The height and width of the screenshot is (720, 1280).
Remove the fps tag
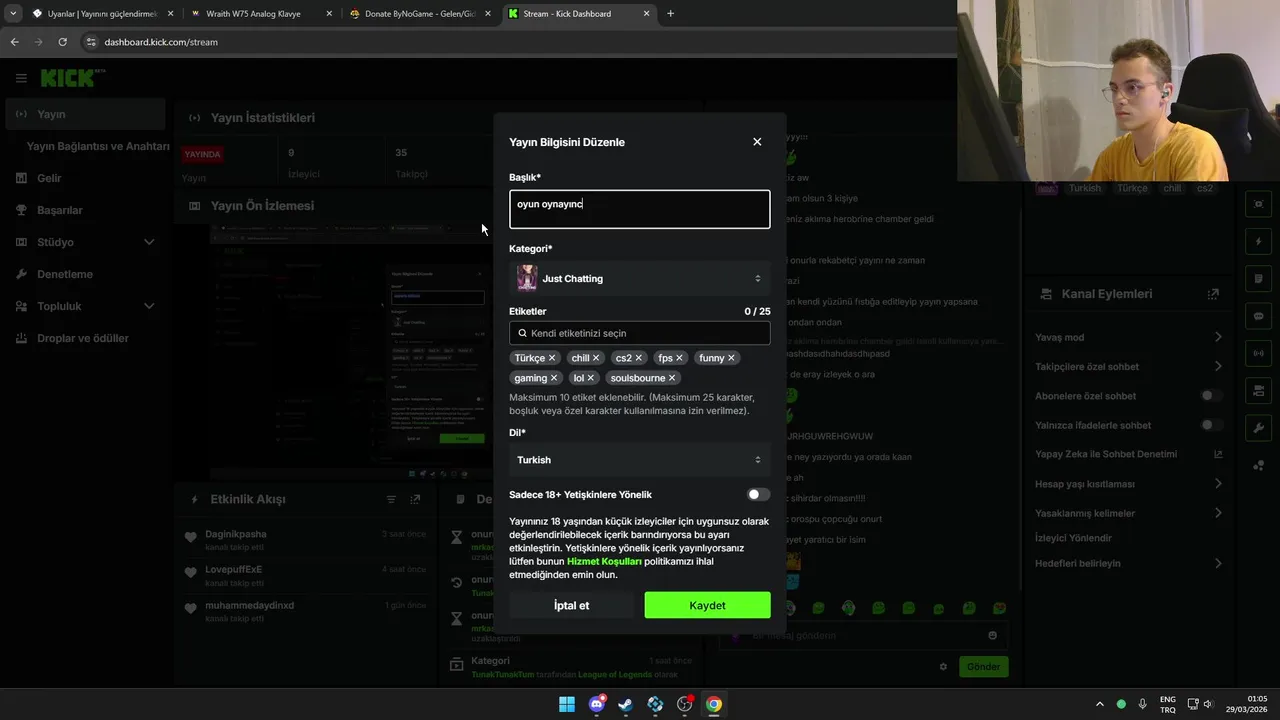click(x=679, y=358)
